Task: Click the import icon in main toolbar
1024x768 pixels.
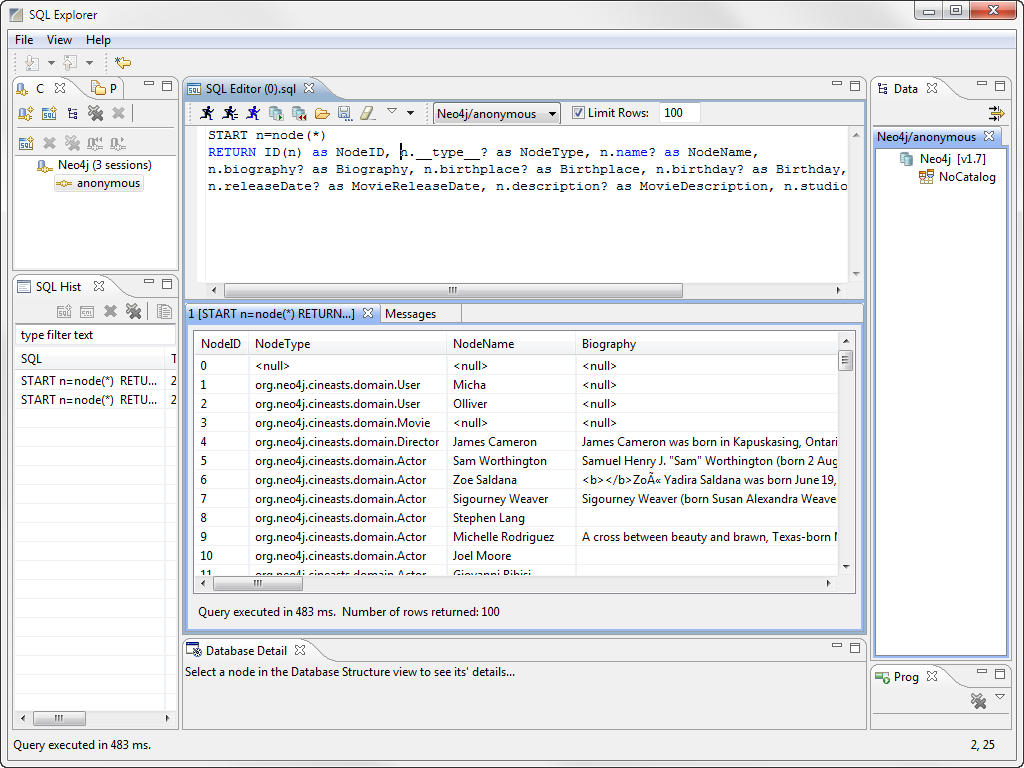Action: coord(31,63)
